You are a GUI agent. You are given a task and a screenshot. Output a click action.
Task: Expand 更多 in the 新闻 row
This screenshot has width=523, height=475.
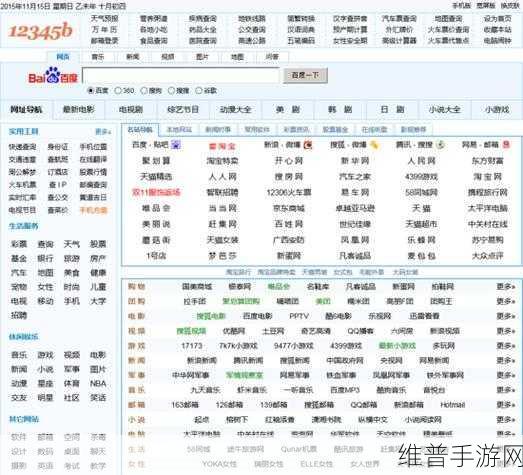505,360
